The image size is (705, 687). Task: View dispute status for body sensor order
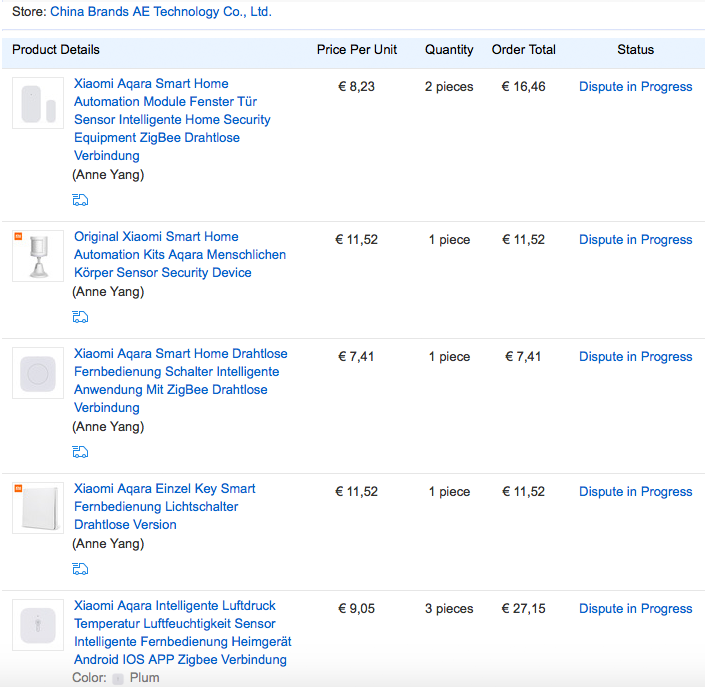point(635,240)
